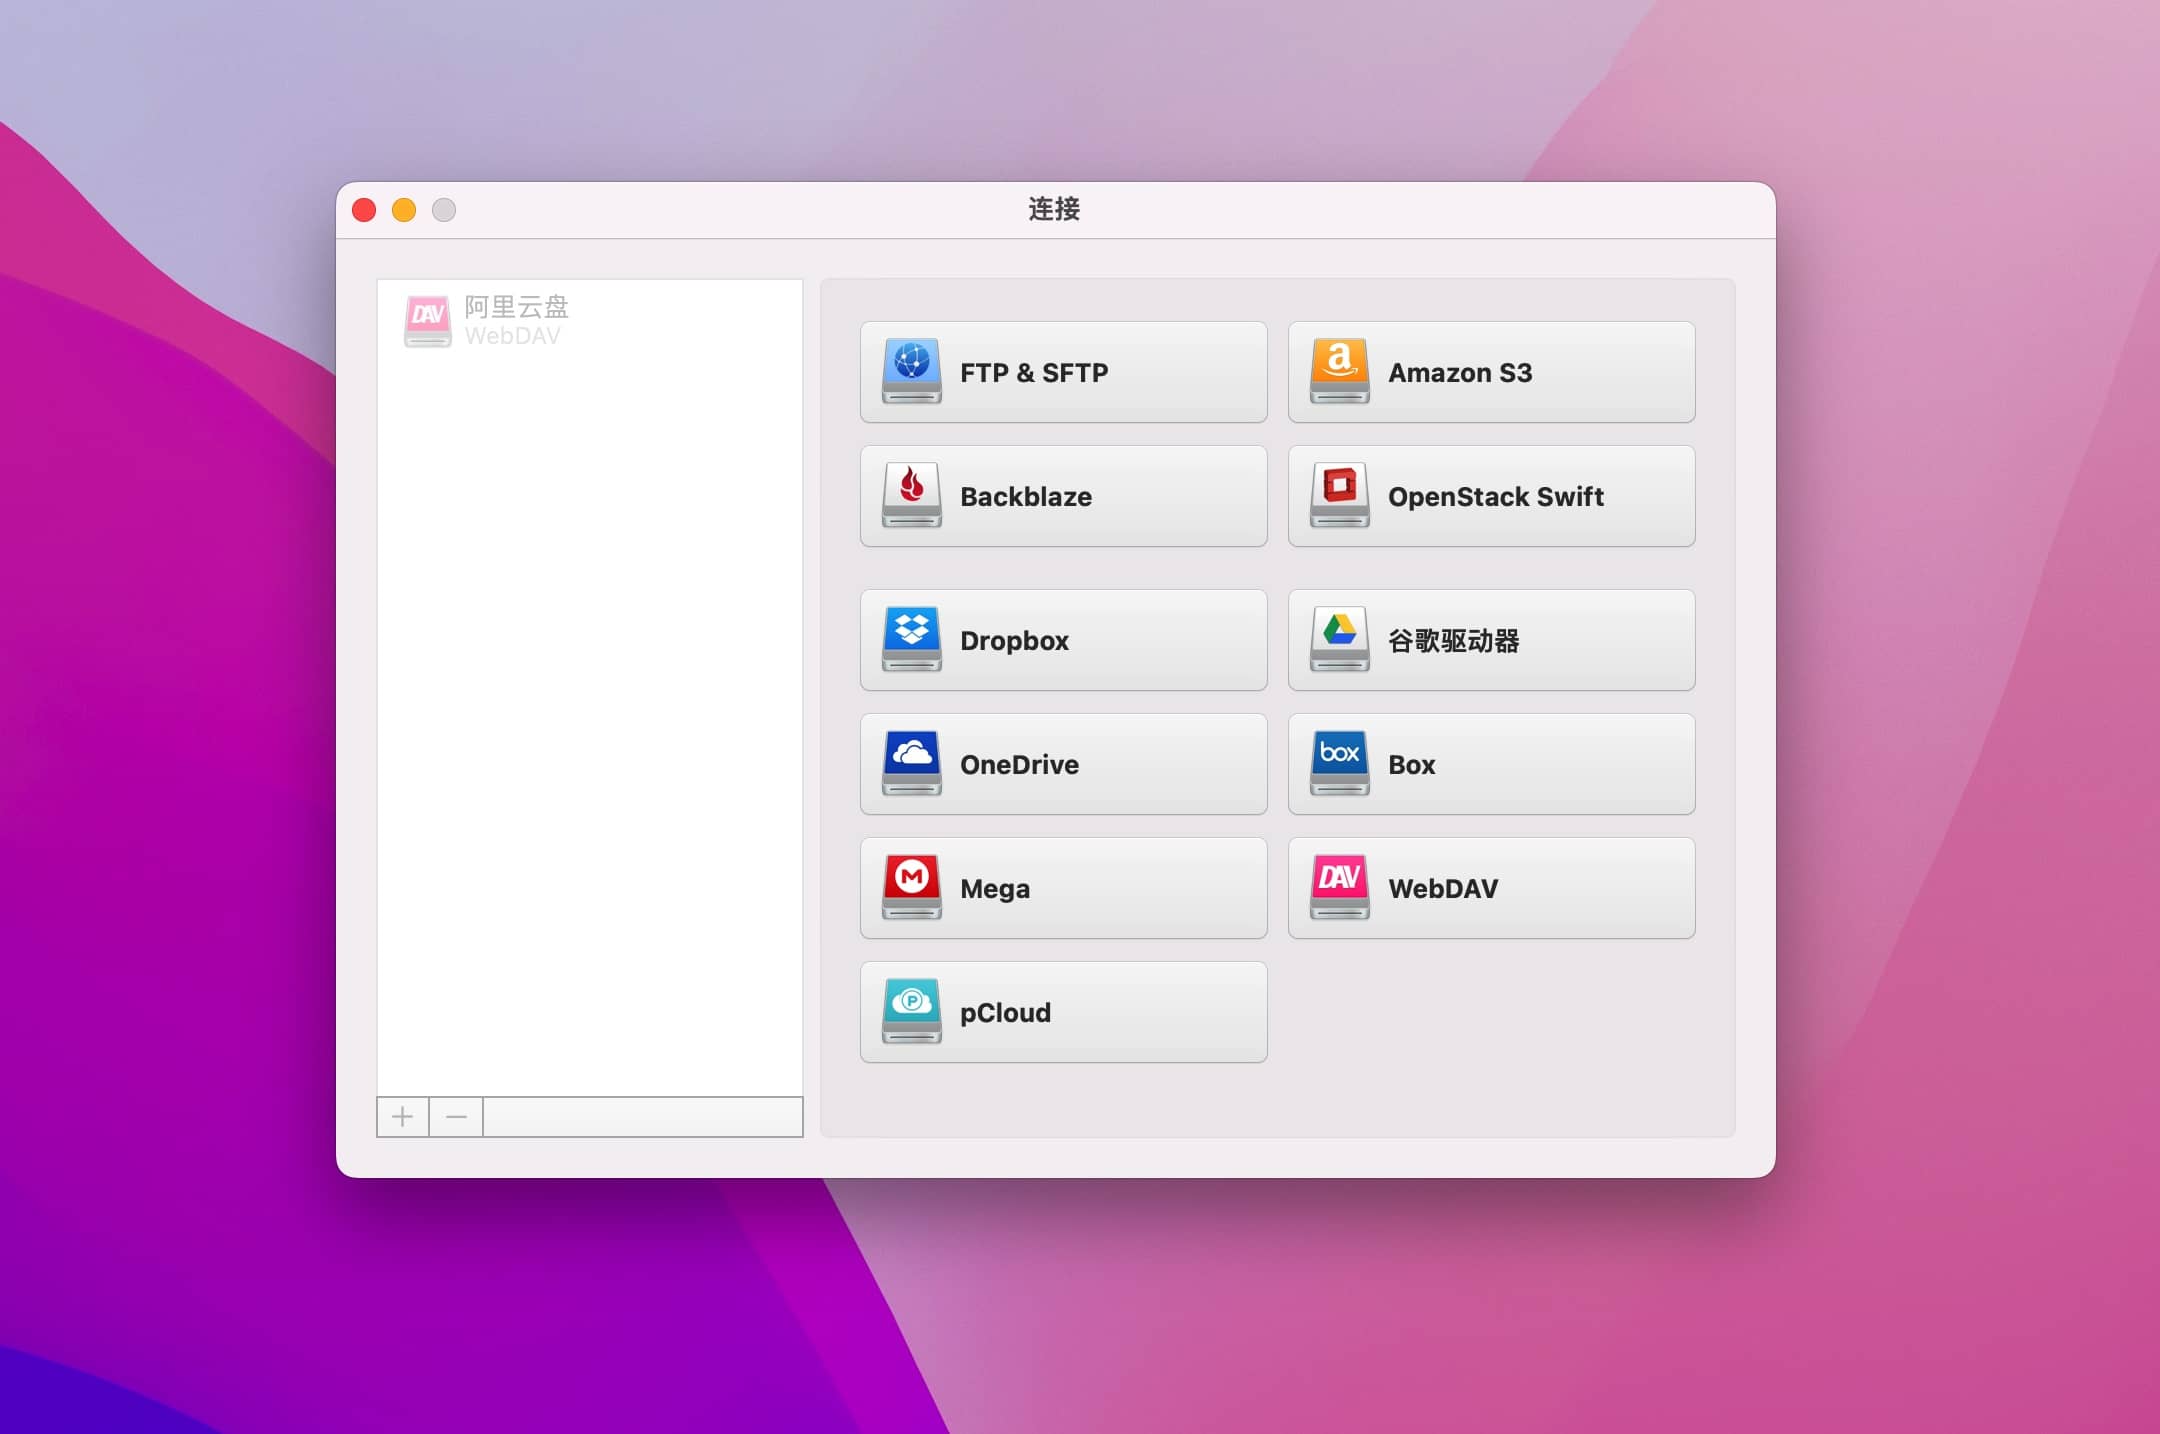Select the 阿里云盘 WebDAV saved connection
Viewport: 2160px width, 1434px height.
coord(516,320)
